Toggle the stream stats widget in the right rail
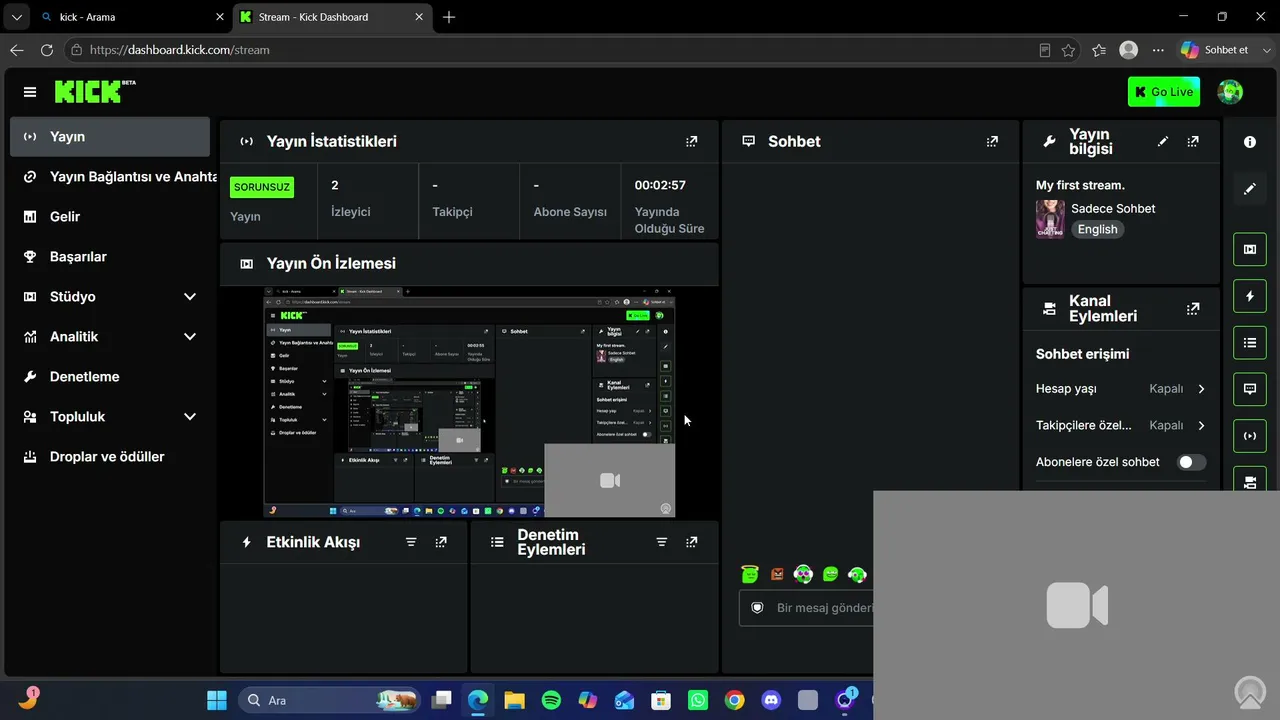The width and height of the screenshot is (1280, 720). pos(1250,436)
